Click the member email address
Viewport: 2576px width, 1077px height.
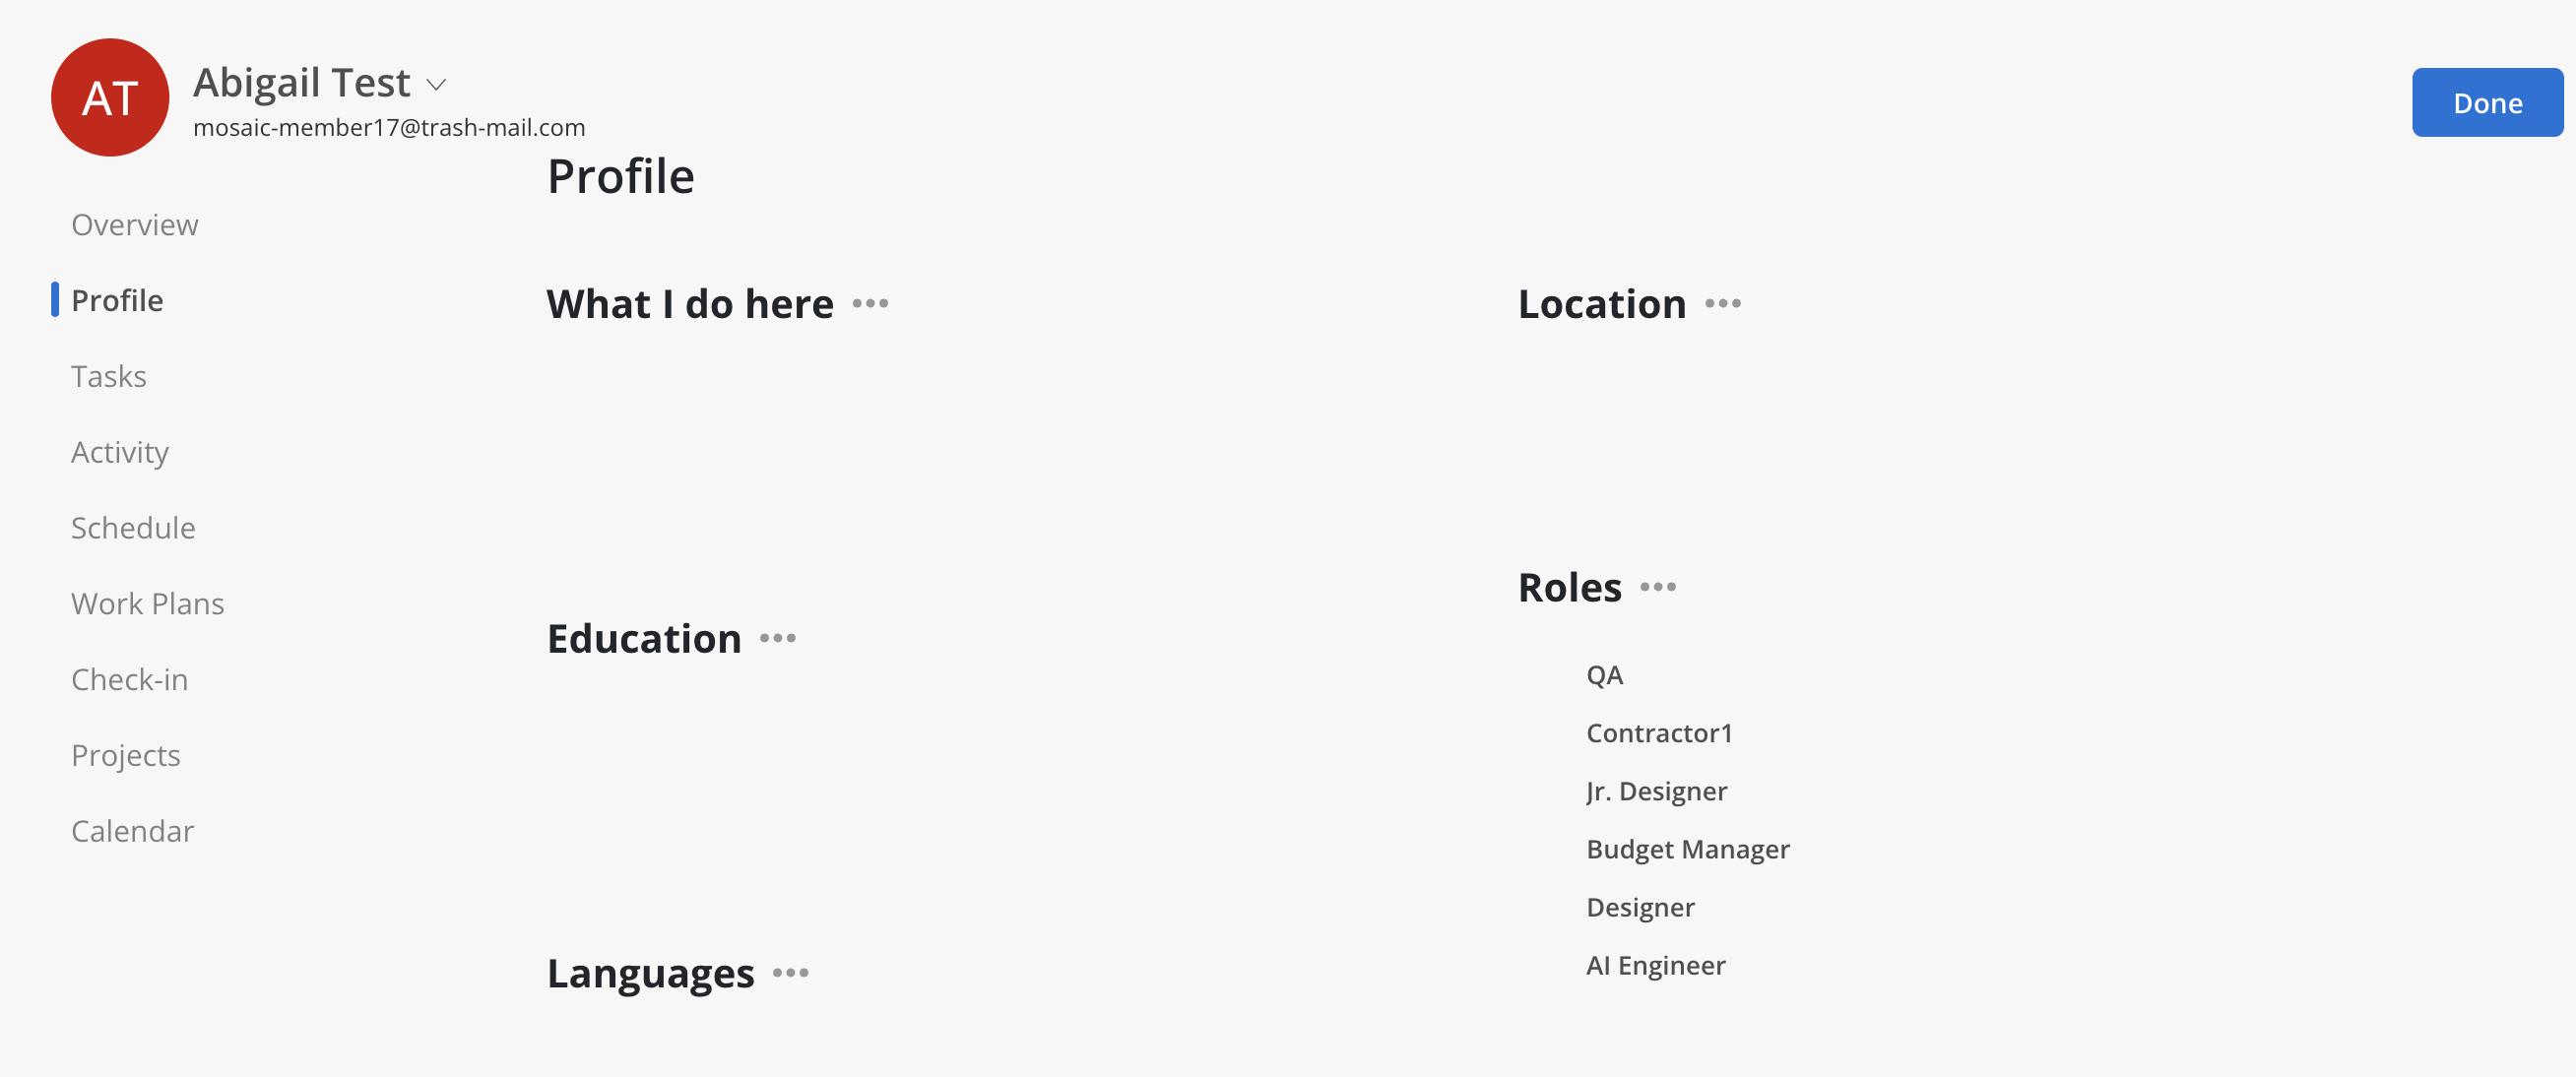(389, 128)
